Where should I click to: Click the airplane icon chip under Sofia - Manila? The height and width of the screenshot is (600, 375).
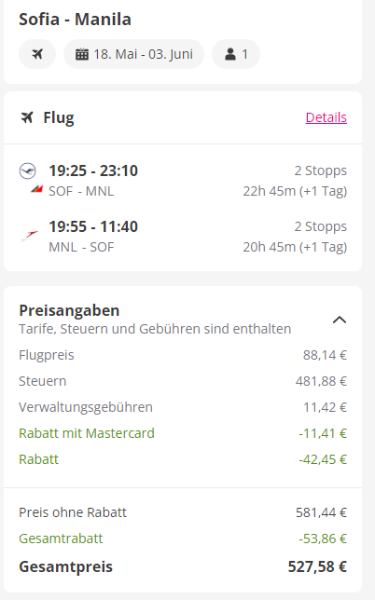pyautogui.click(x=37, y=54)
